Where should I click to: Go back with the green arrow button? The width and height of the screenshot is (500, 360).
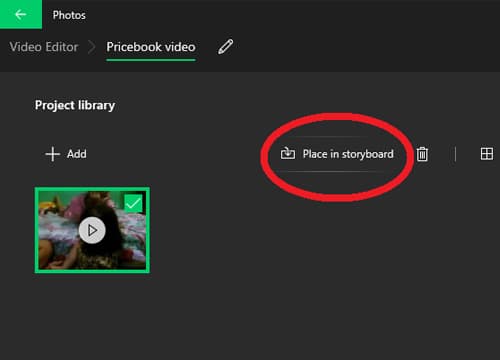pyautogui.click(x=21, y=14)
